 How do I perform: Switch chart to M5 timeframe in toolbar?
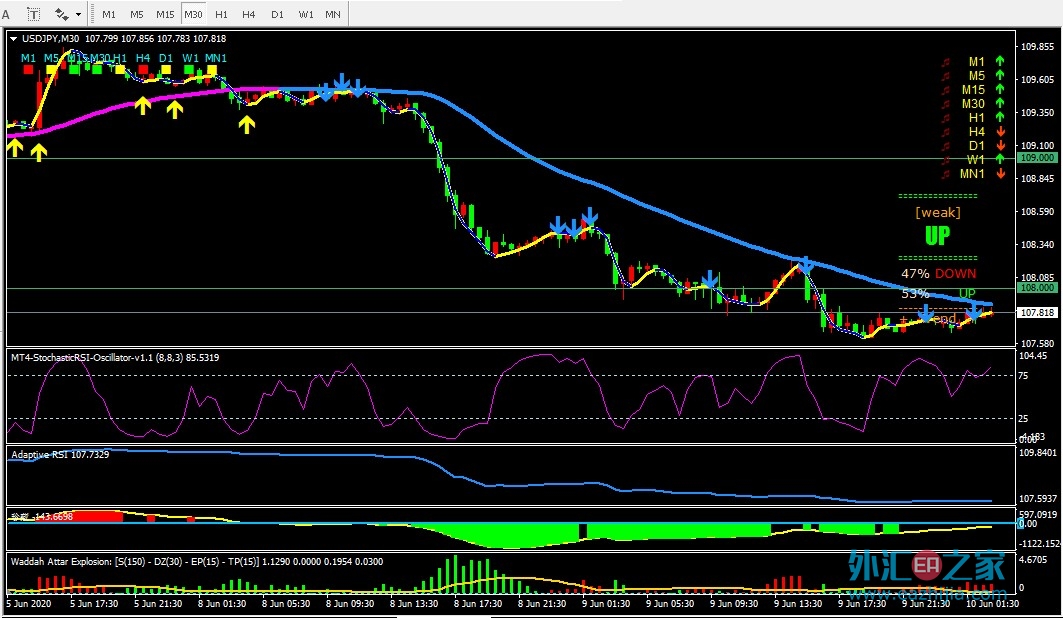[136, 14]
